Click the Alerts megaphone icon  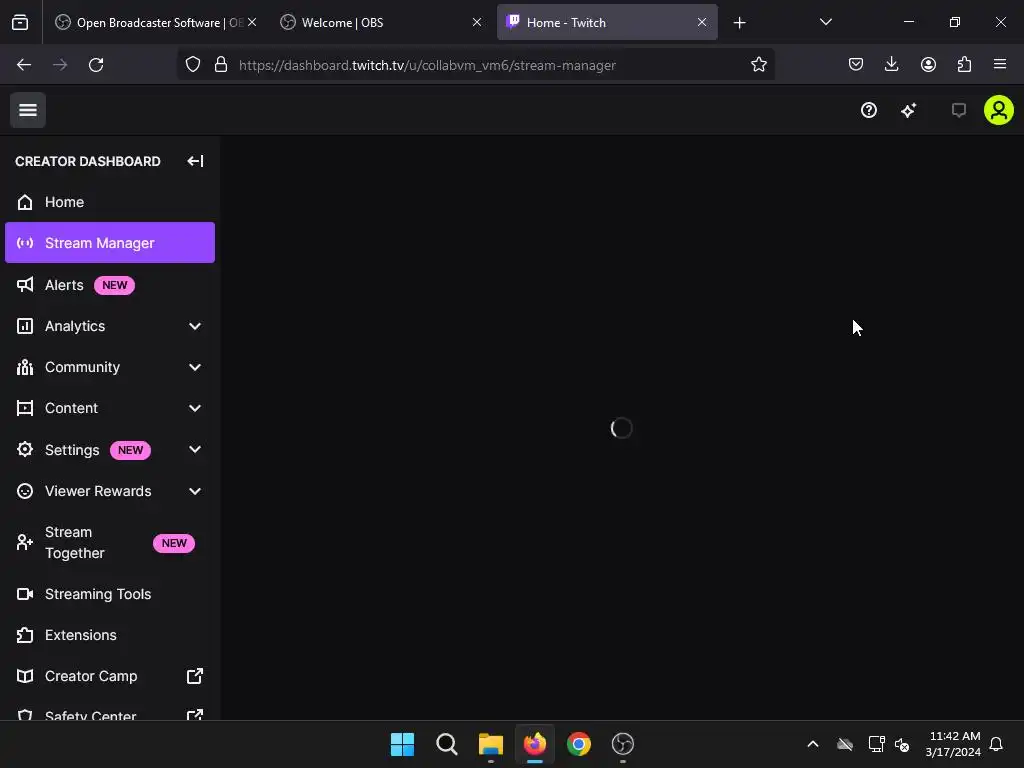[25, 285]
